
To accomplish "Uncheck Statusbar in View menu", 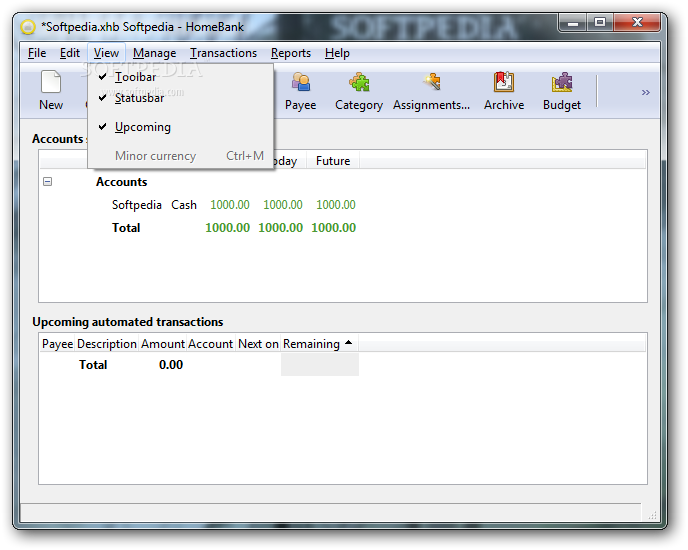I will pos(181,98).
